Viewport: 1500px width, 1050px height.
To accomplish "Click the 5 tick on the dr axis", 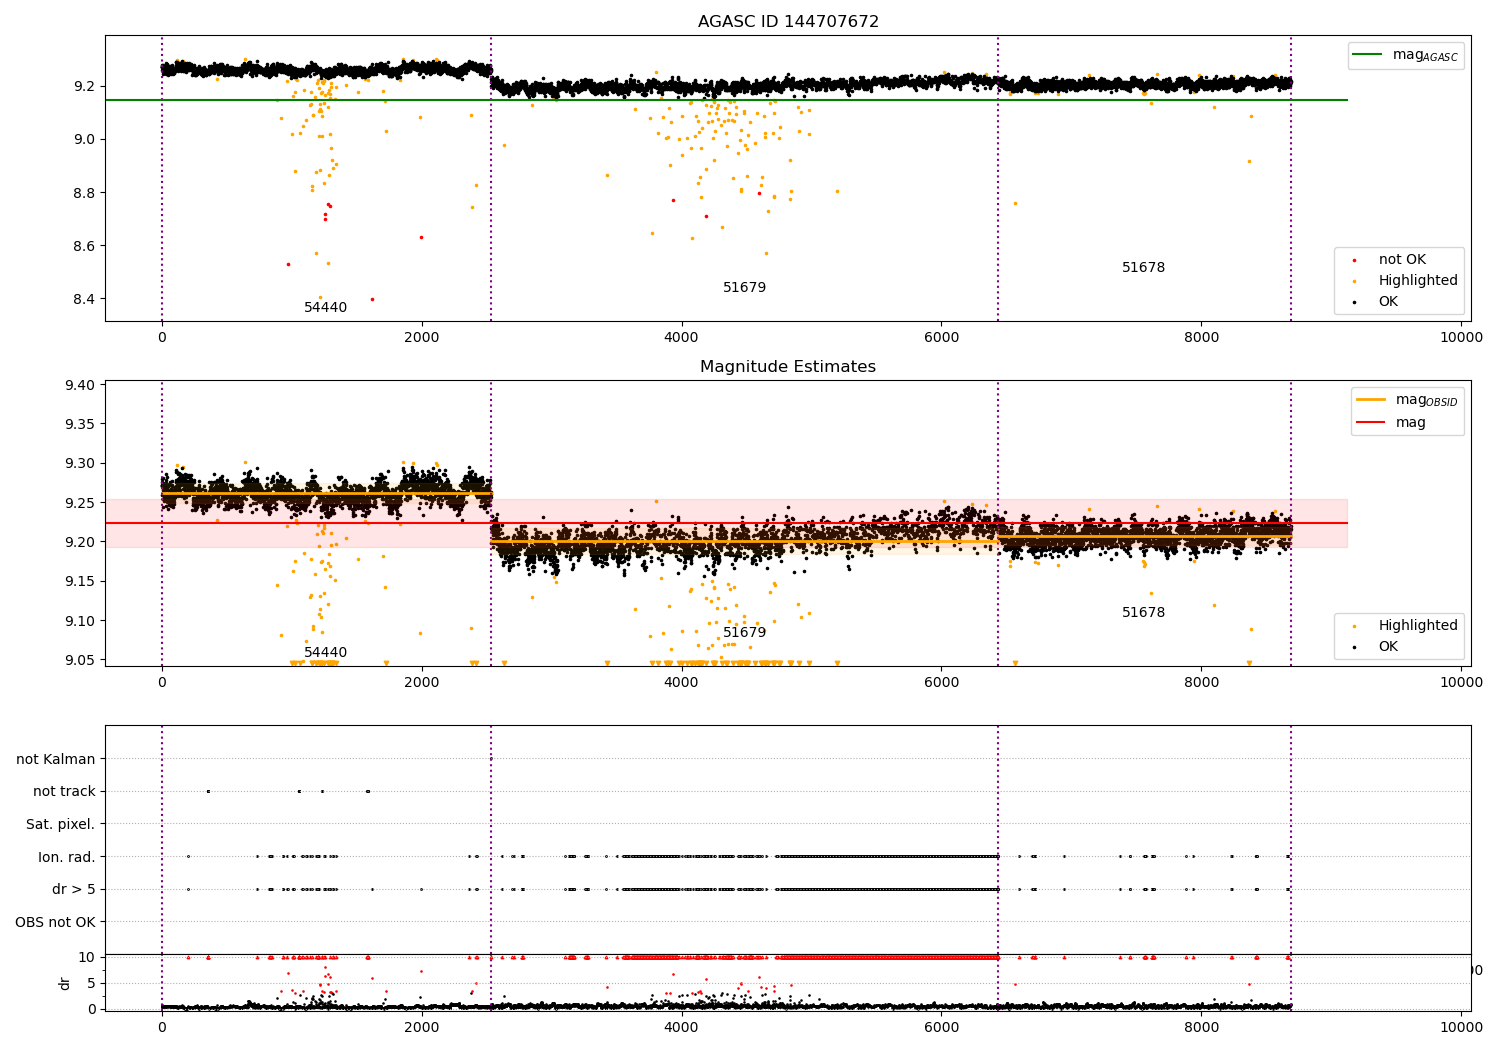I will point(92,983).
